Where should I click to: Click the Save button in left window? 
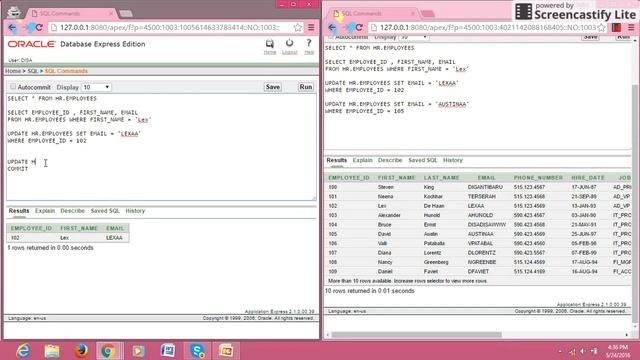tap(273, 87)
